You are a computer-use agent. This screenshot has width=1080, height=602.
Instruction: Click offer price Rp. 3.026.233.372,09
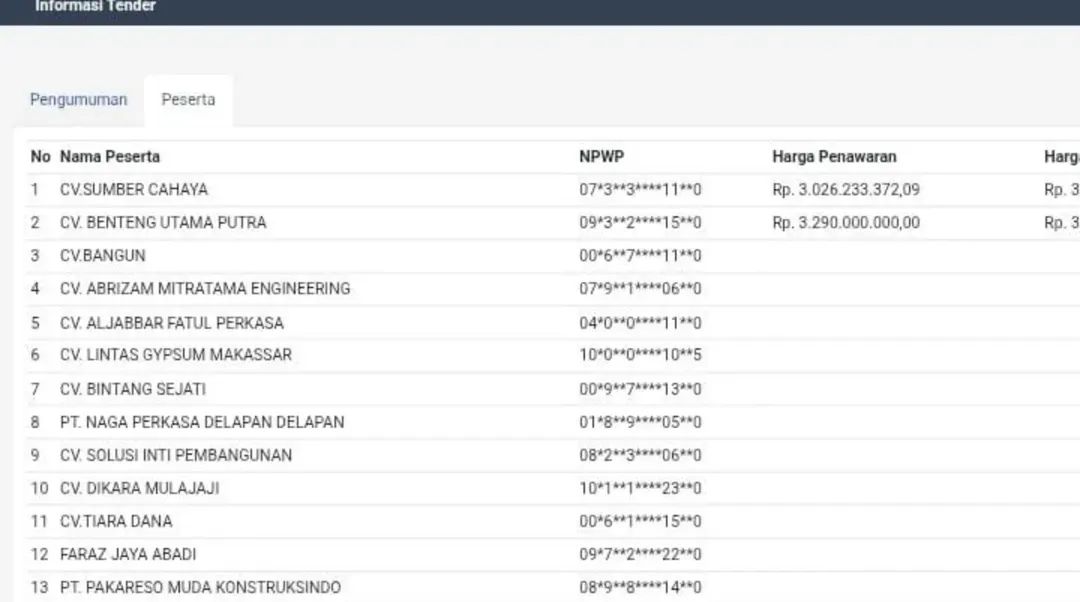point(846,189)
